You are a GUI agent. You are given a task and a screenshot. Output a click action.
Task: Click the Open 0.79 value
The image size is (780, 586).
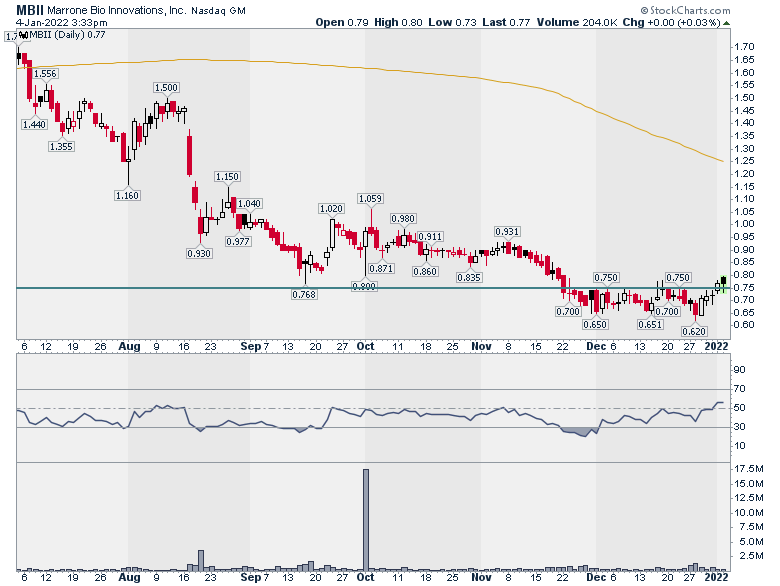[x=342, y=22]
